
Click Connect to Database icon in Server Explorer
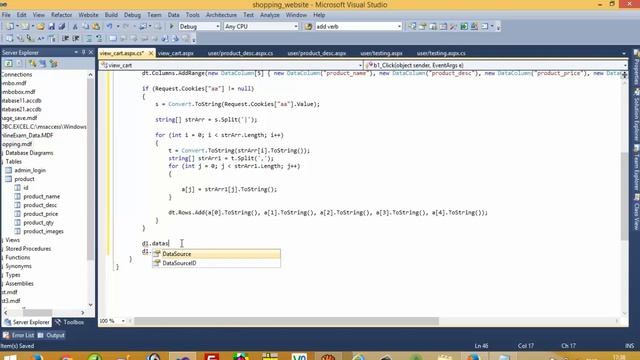[33, 64]
